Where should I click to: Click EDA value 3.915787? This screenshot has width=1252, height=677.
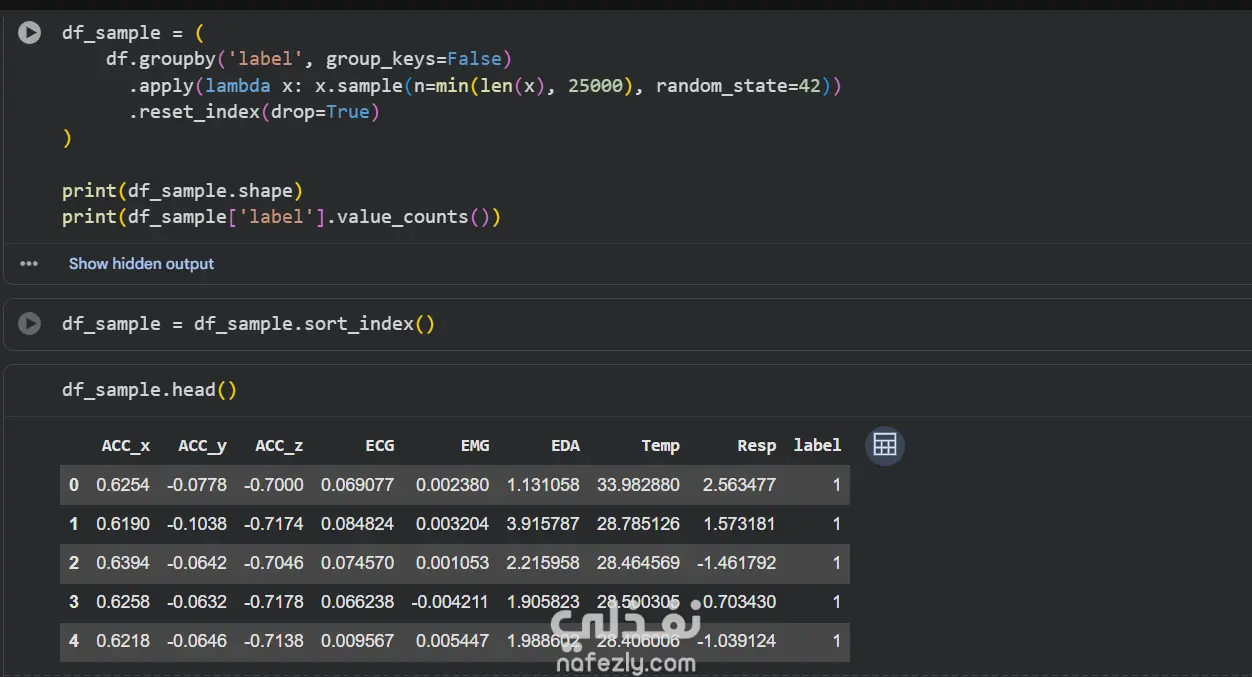click(543, 524)
